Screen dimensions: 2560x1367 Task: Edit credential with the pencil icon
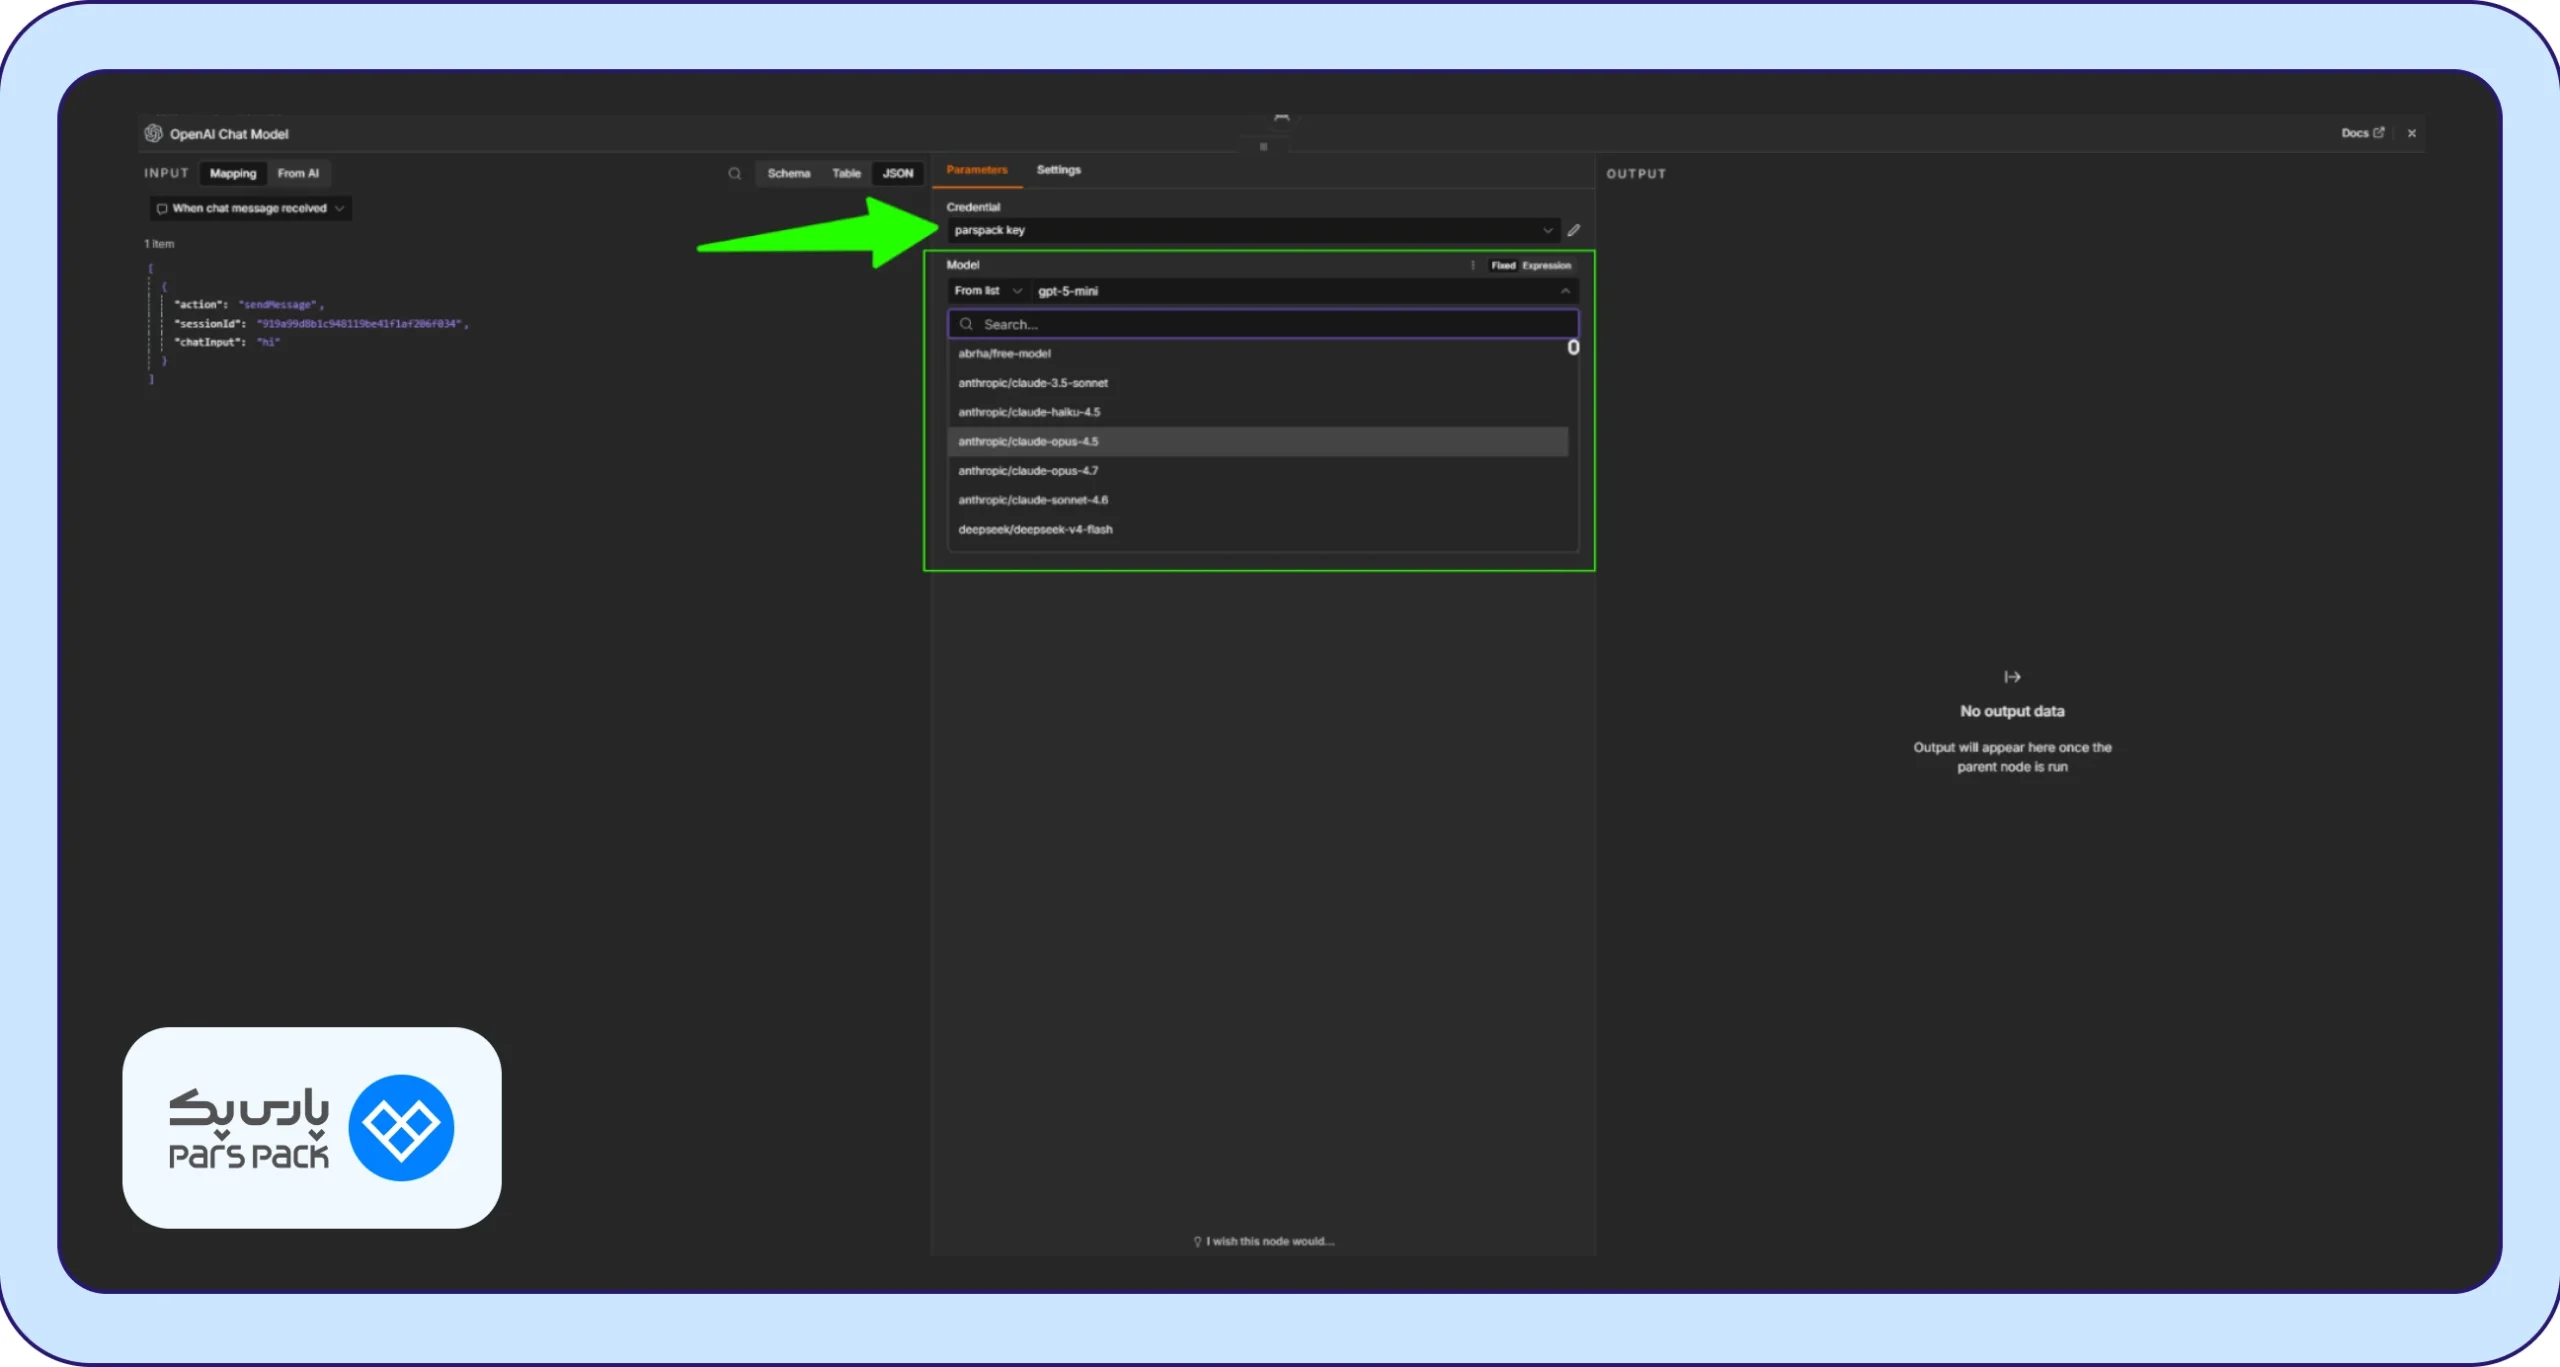pyautogui.click(x=1574, y=231)
